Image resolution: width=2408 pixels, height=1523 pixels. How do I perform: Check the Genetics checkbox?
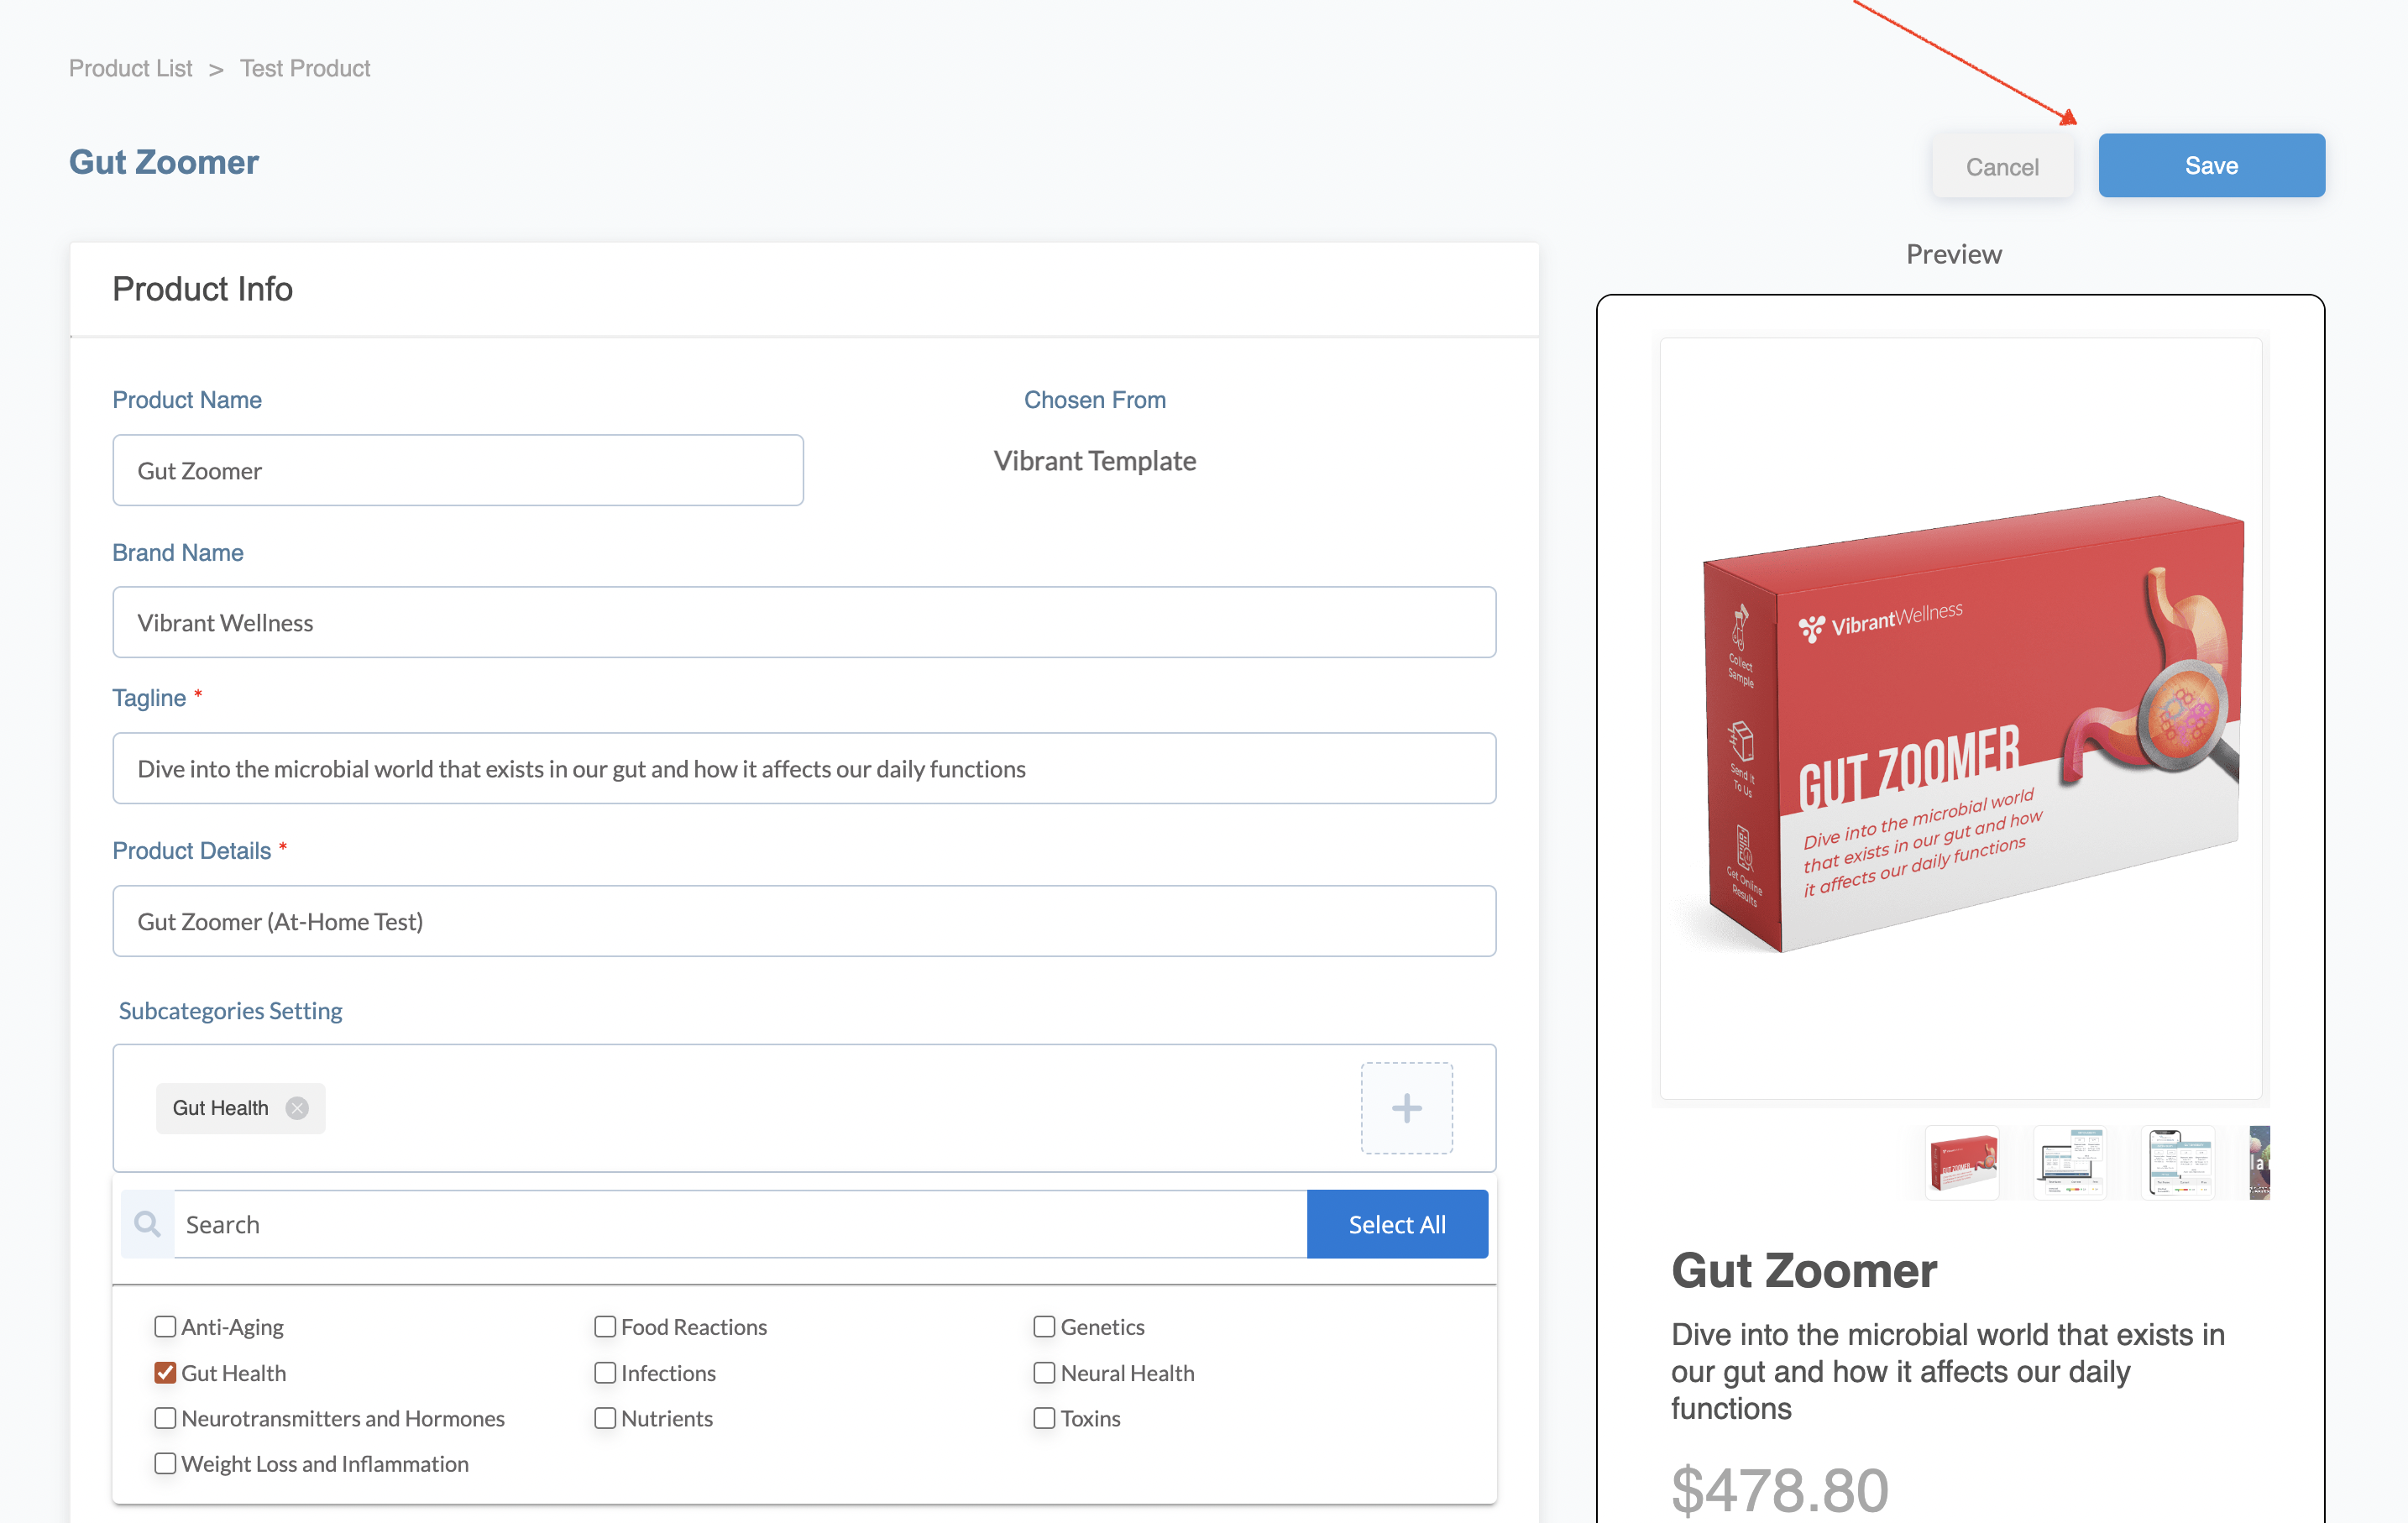pos(1044,1327)
